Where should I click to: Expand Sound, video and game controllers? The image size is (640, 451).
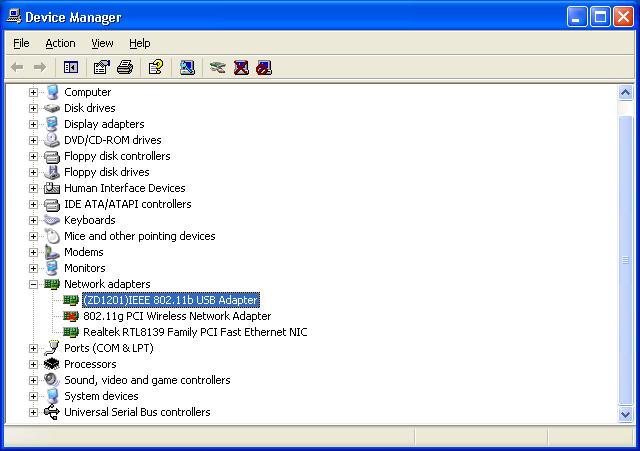pos(33,380)
